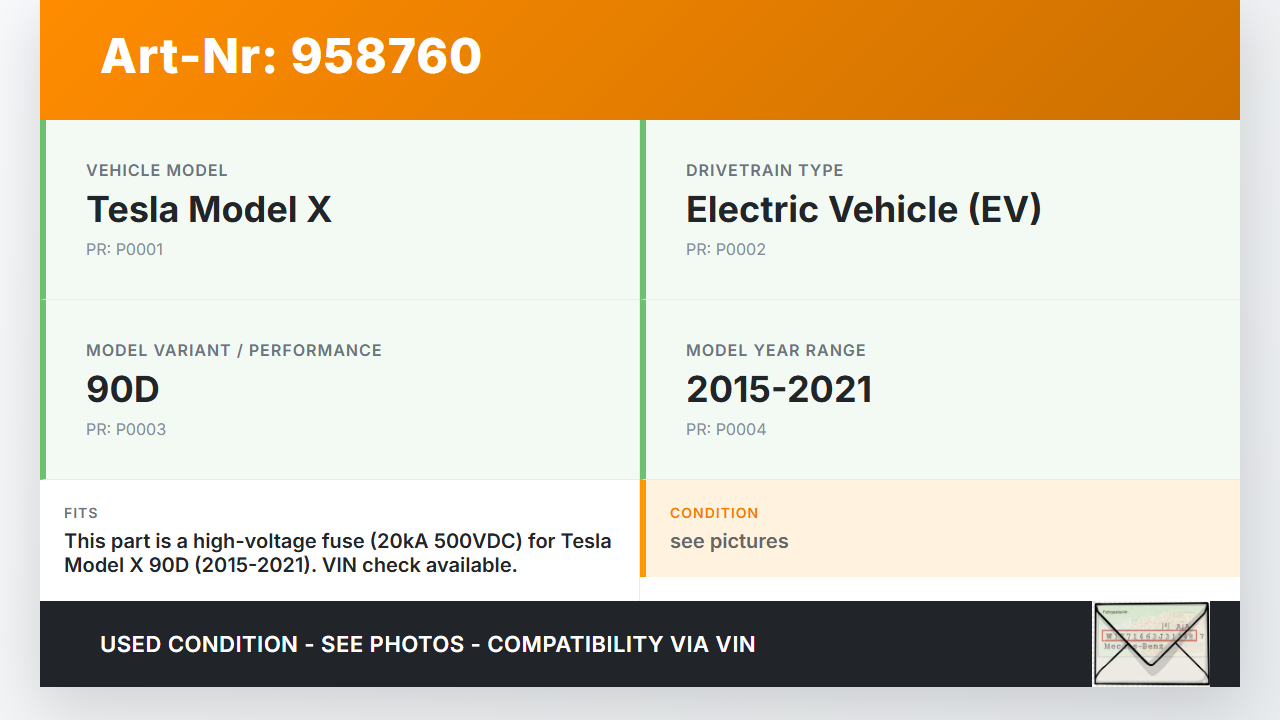Image resolution: width=1280 pixels, height=720 pixels.
Task: Select the Electric Vehicle (EV) value
Action: [863, 209]
